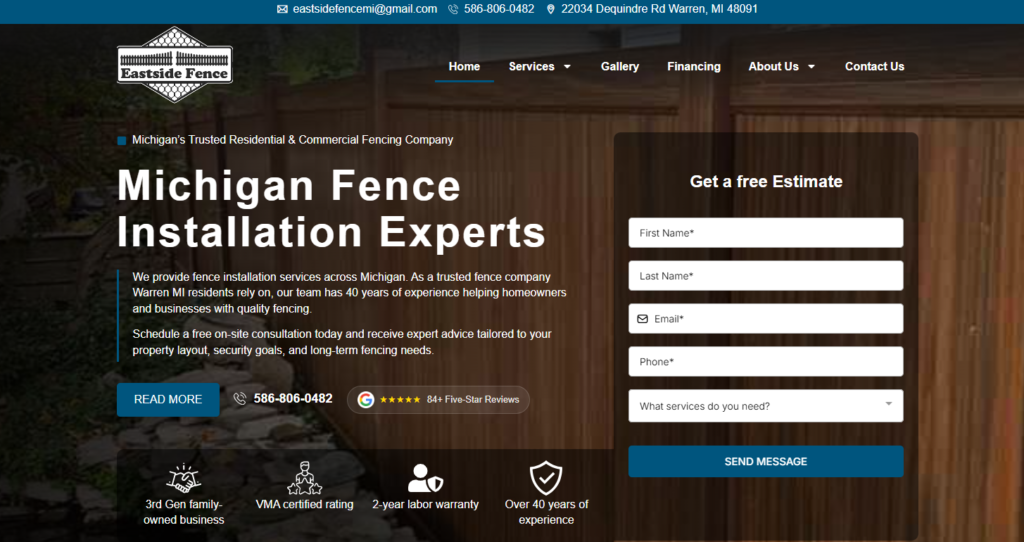1024x542 pixels.
Task: Focus the Email field
Action: 766,319
